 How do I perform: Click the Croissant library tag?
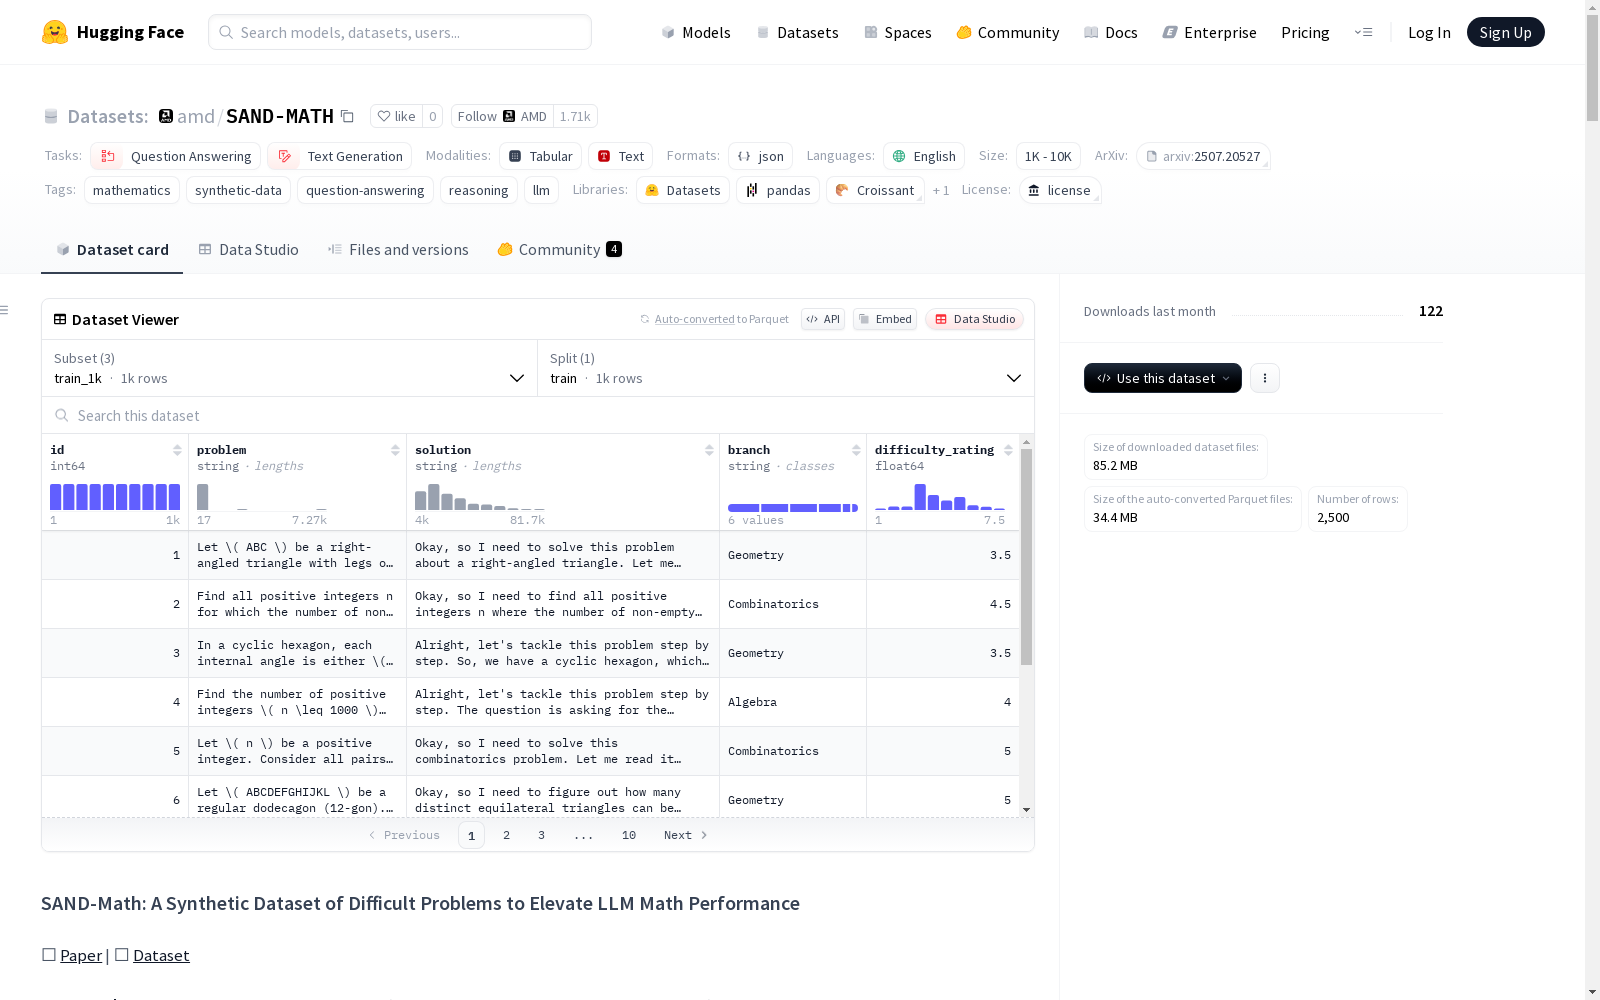pyautogui.click(x=875, y=190)
